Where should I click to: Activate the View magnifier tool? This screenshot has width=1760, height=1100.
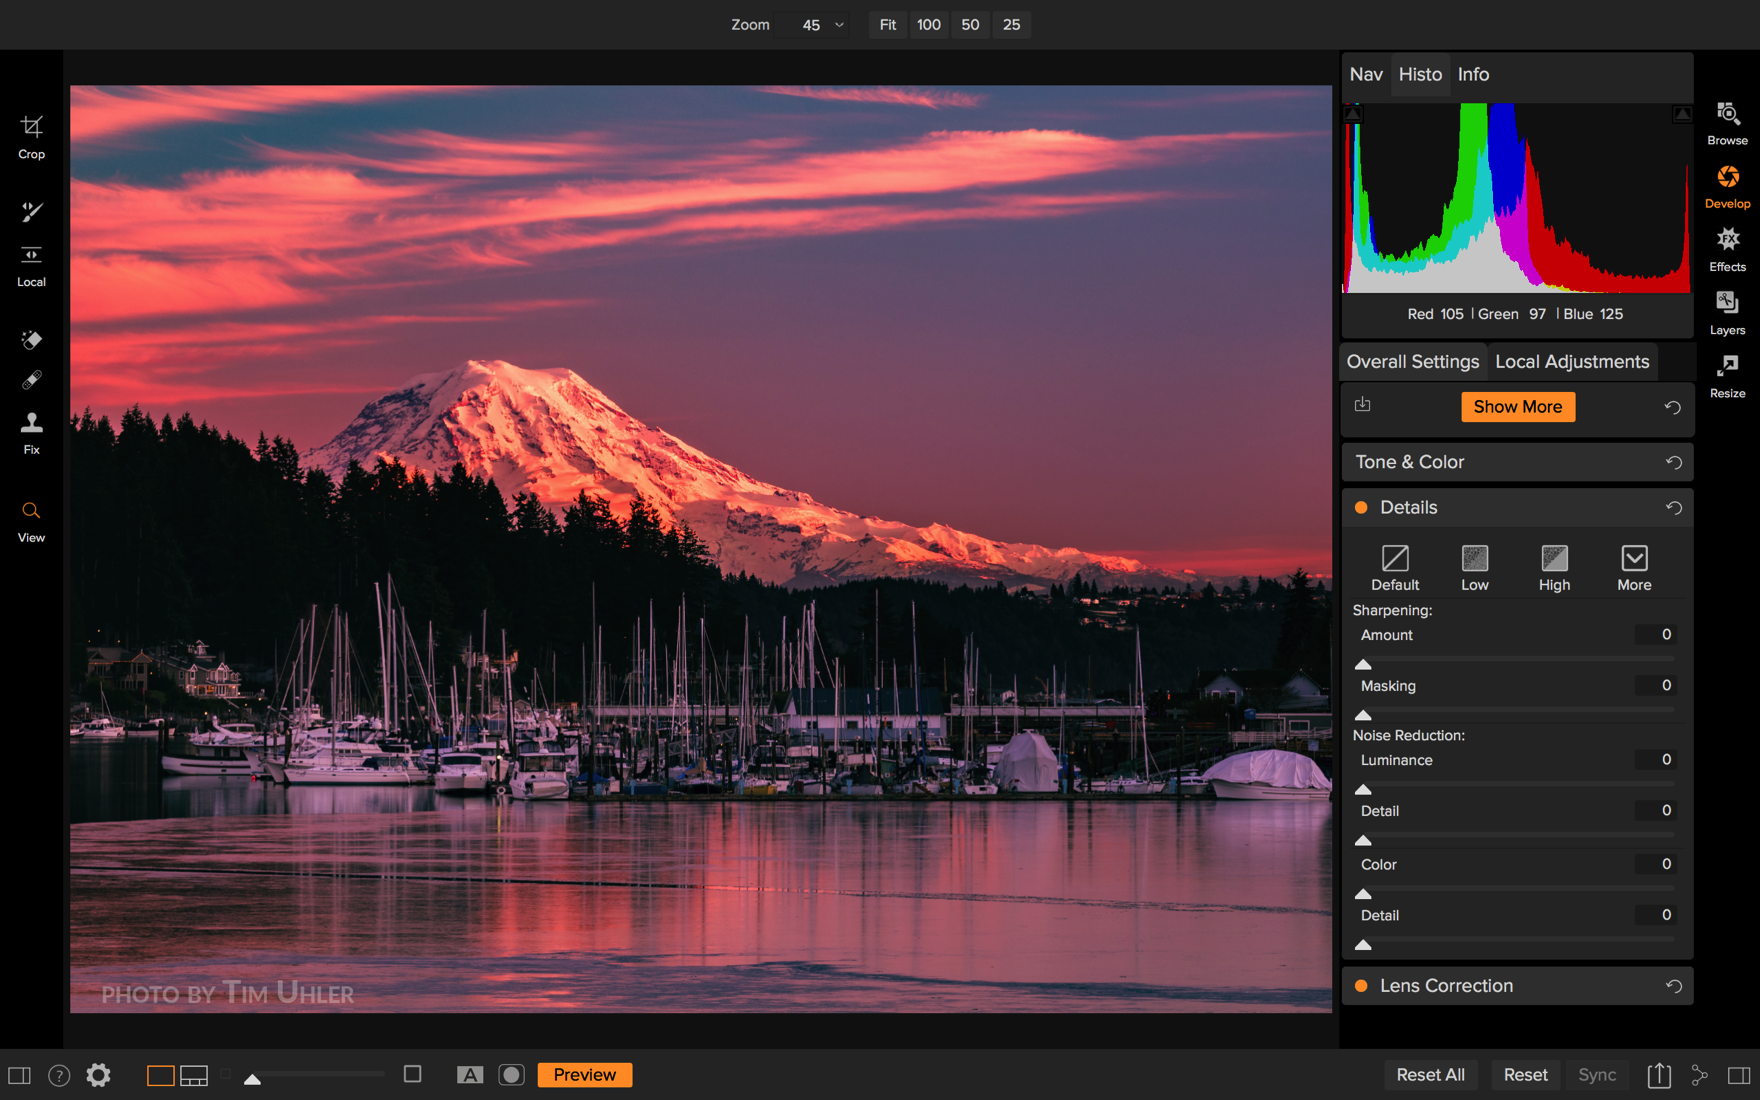click(31, 522)
